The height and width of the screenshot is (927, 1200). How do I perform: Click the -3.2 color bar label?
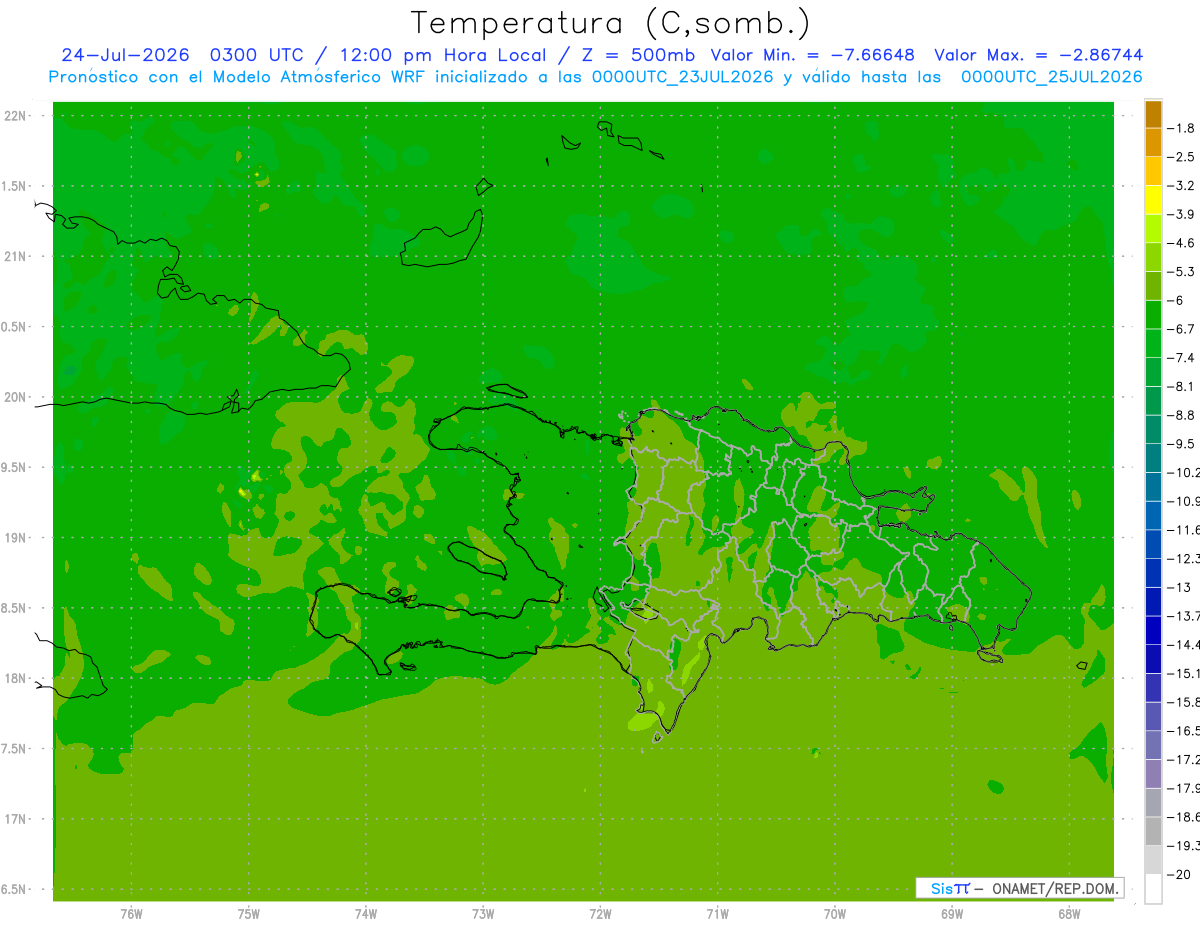(1181, 186)
